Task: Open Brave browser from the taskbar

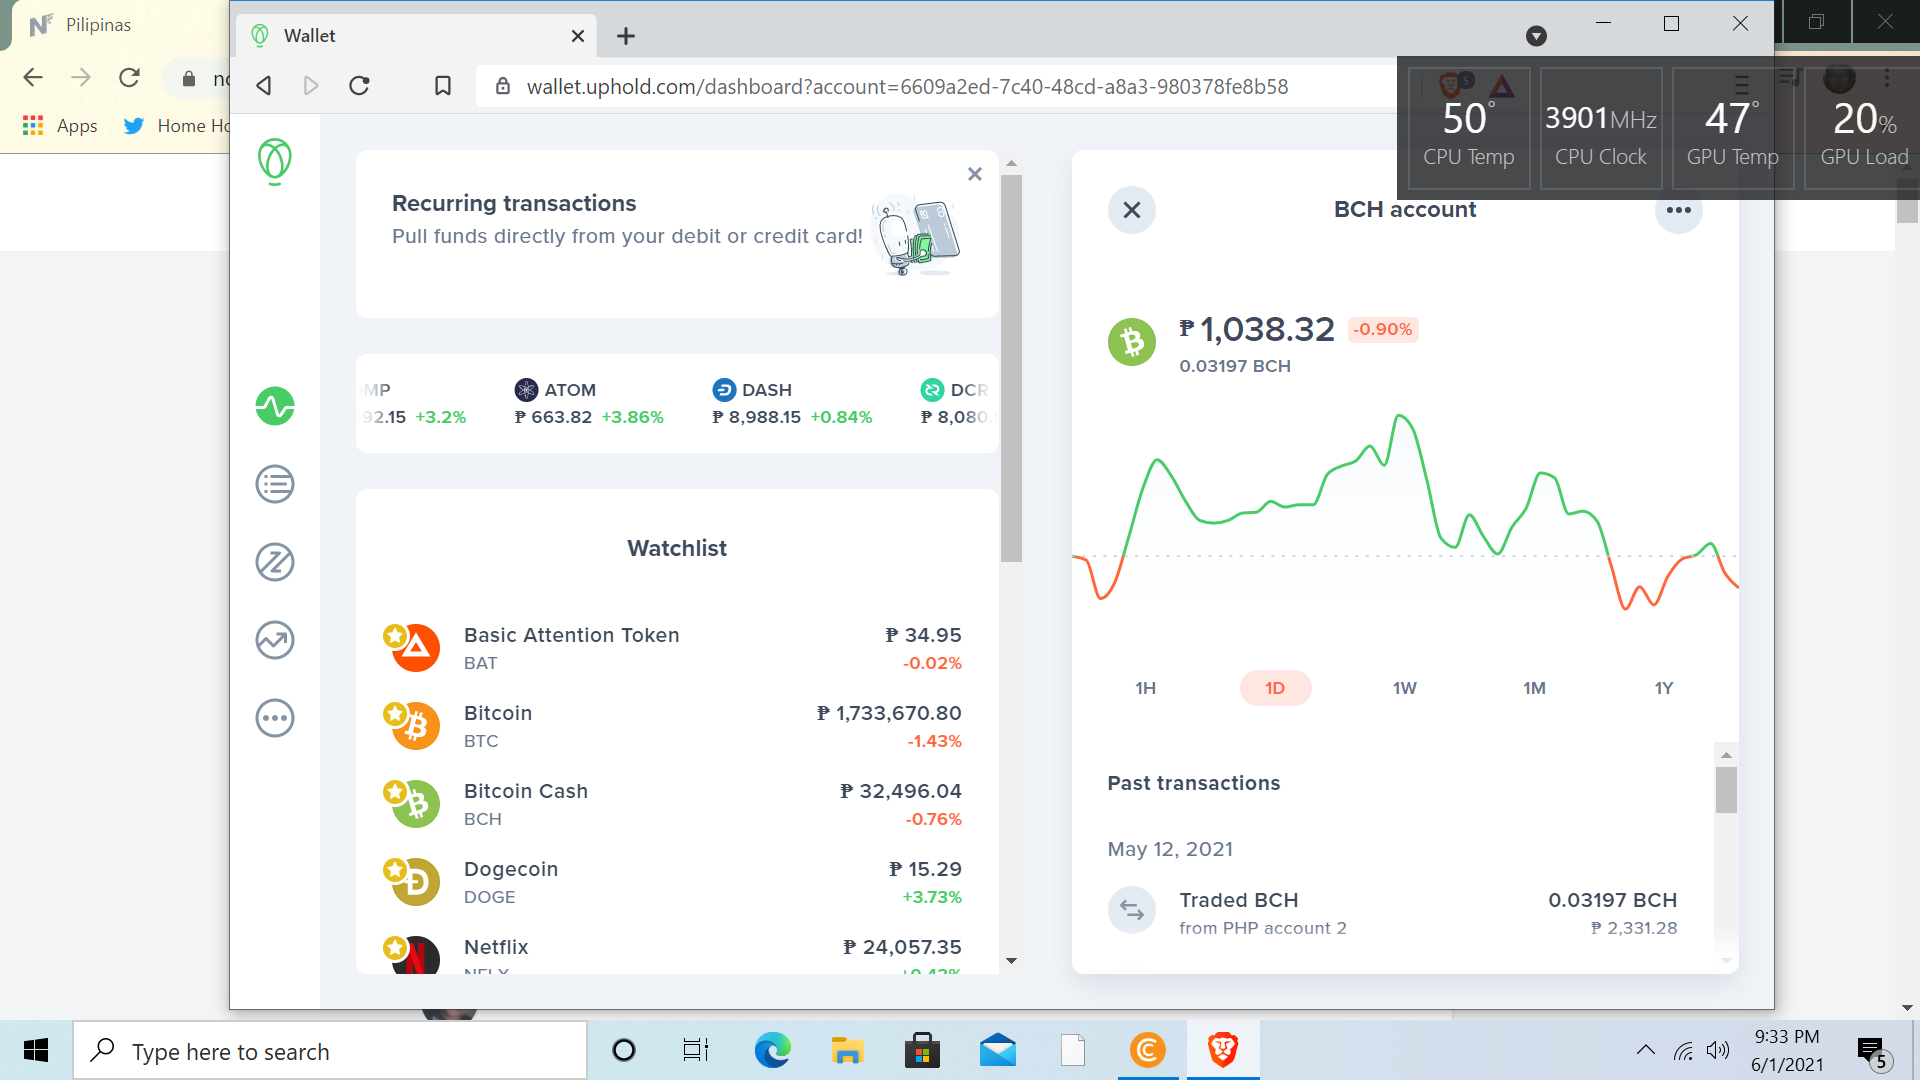Action: 1223,1050
